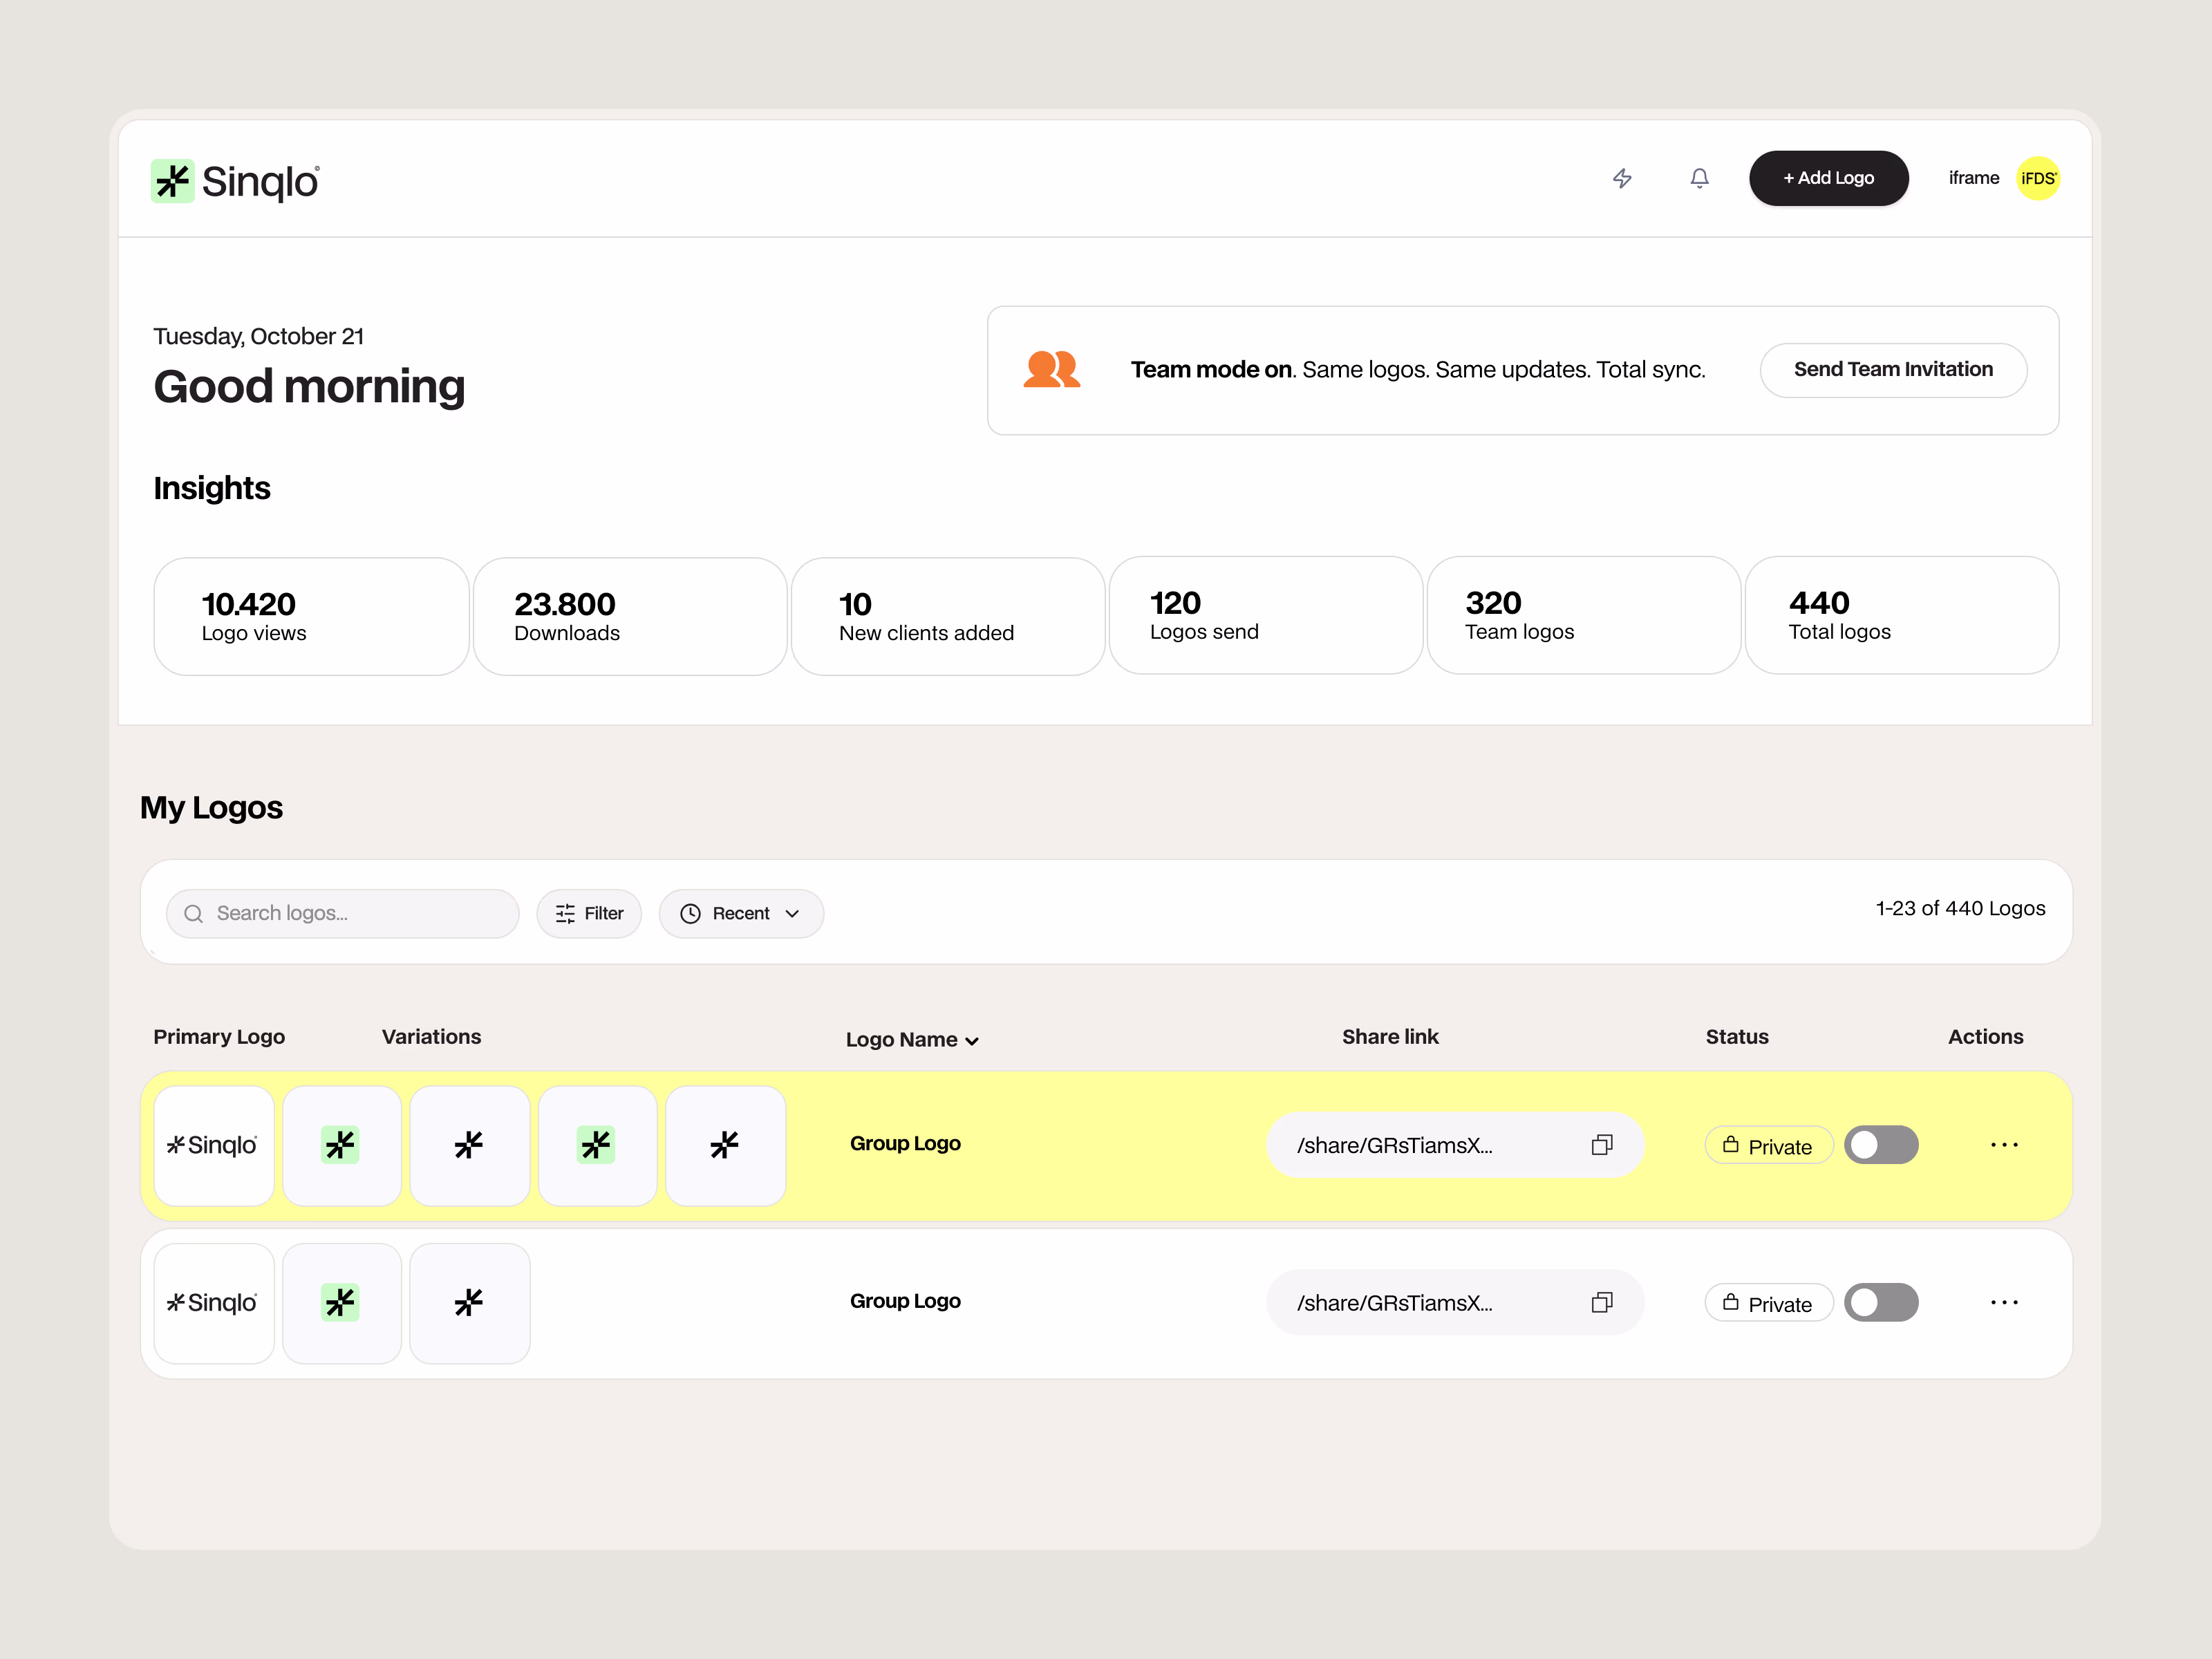
Task: Copy share link in highlighted row
Action: (x=1601, y=1145)
